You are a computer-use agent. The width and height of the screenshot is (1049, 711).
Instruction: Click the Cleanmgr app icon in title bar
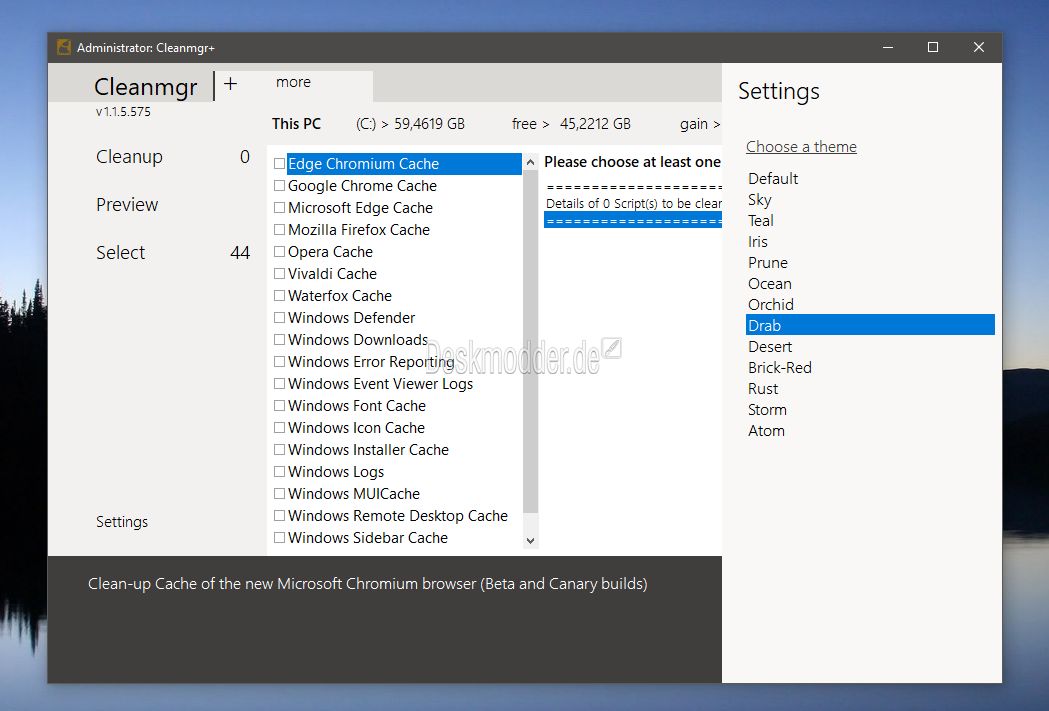(x=64, y=47)
